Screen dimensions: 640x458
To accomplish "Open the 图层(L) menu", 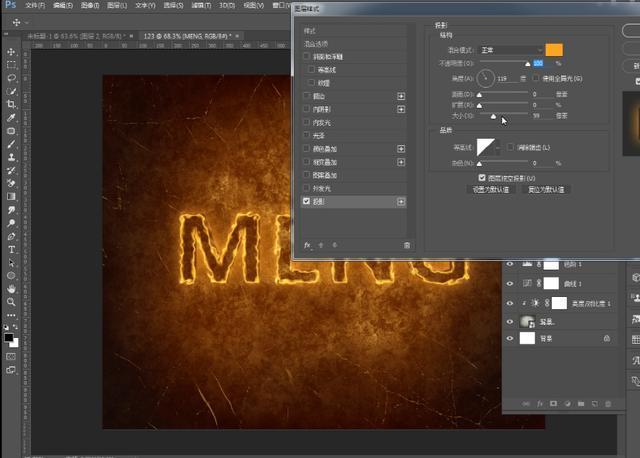I will (x=117, y=5).
